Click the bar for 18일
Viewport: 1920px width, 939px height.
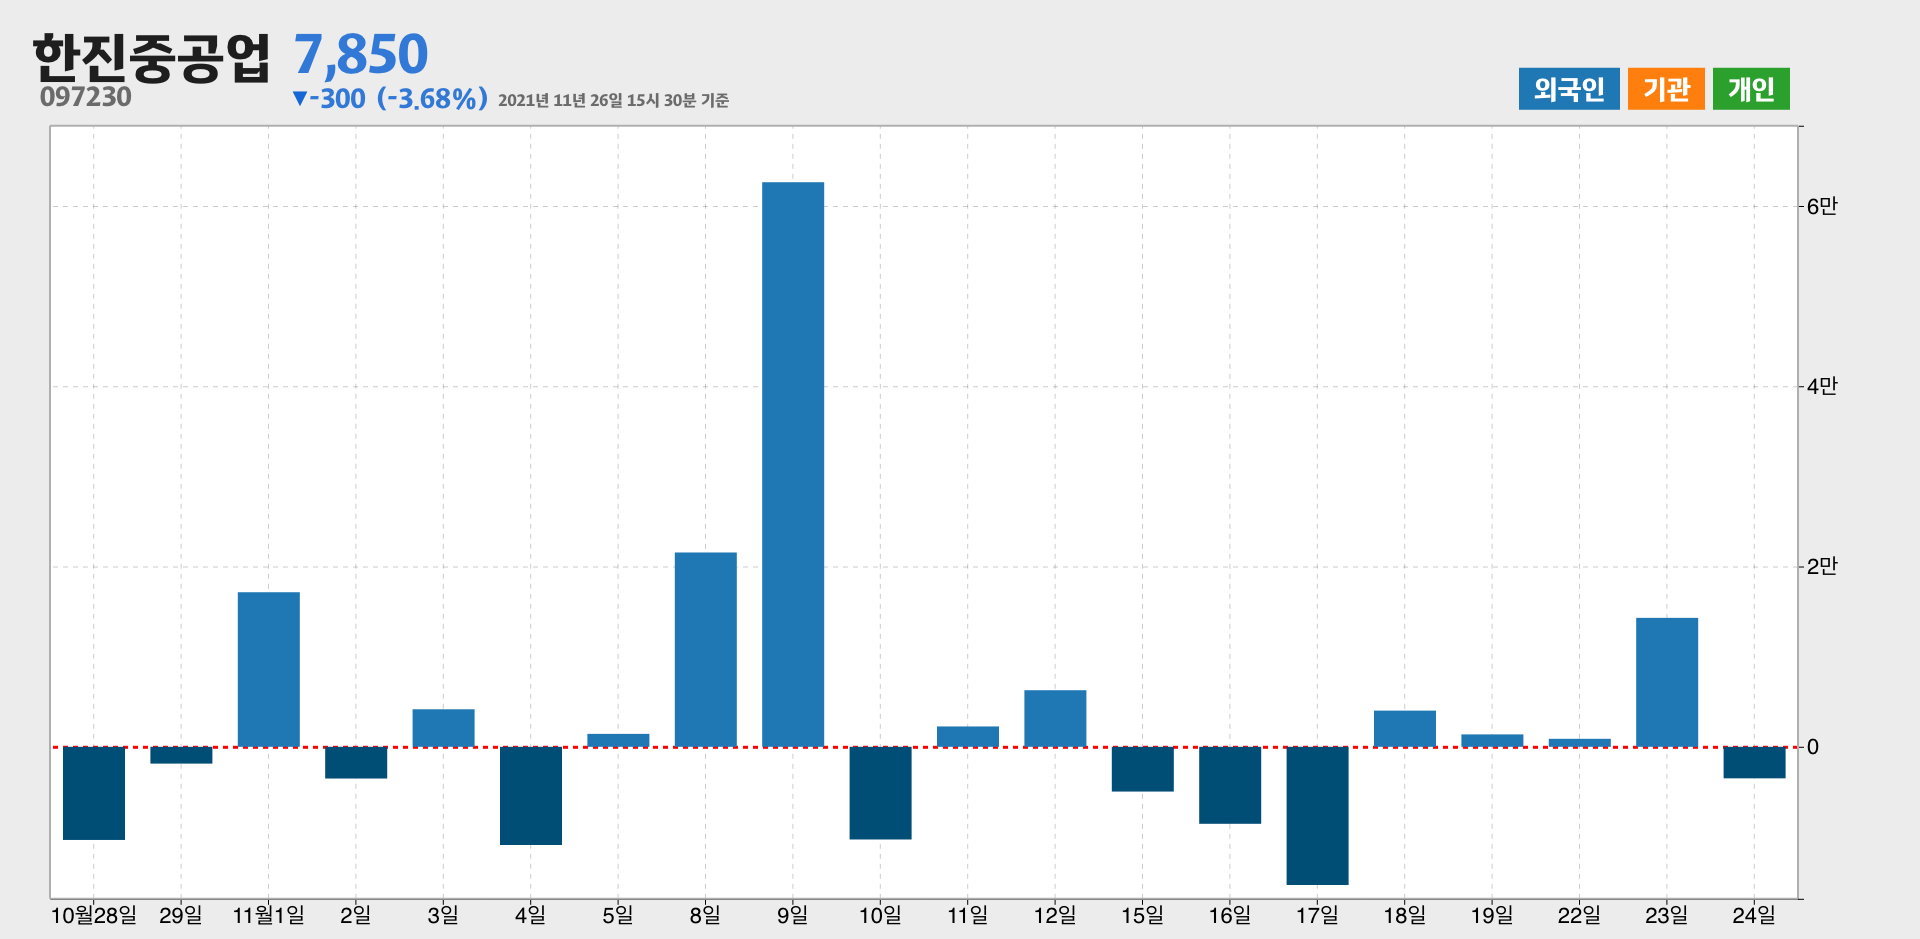1405,728
